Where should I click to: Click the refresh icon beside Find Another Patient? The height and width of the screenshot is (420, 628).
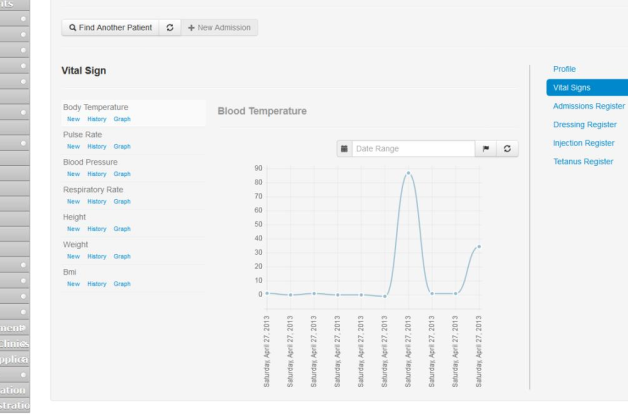pos(169,27)
